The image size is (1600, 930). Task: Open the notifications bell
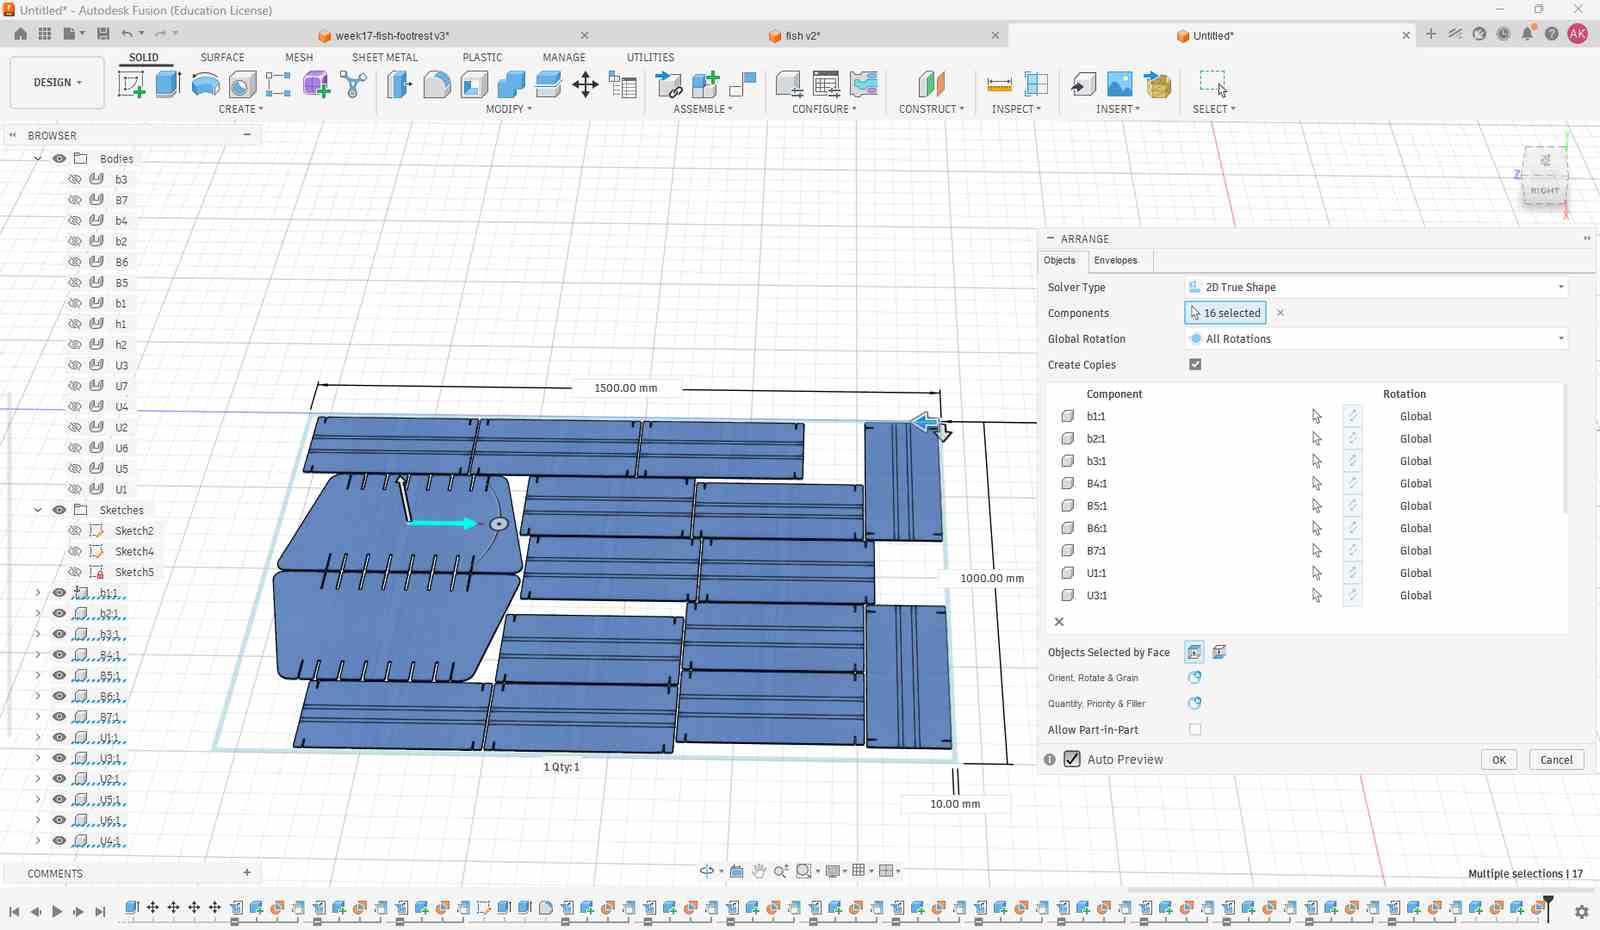pos(1527,34)
